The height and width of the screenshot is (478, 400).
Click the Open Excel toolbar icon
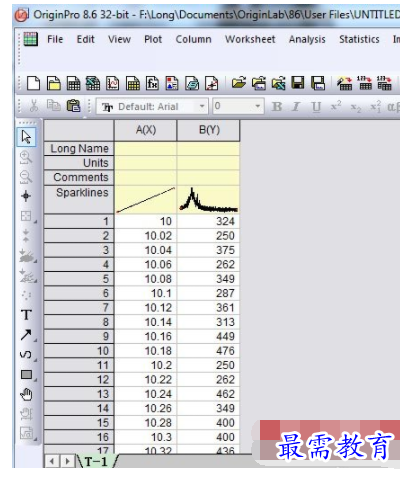coord(279,83)
